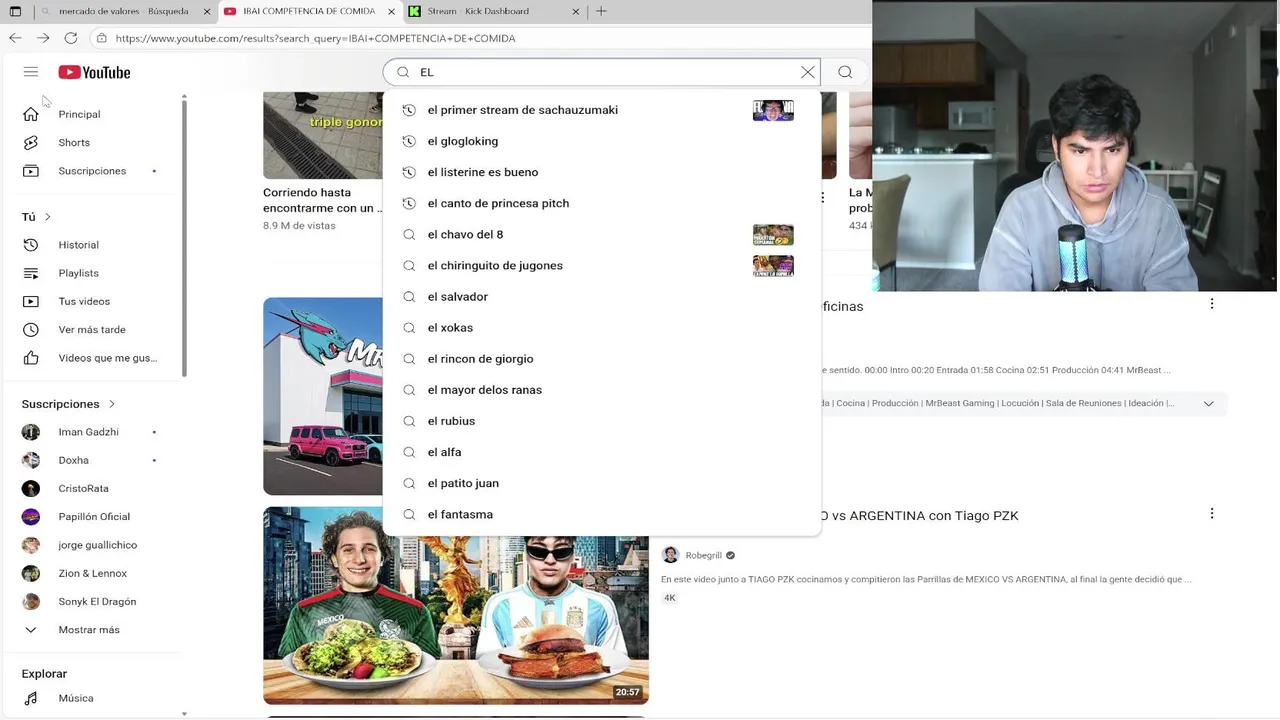The height and width of the screenshot is (720, 1280).
Task: Focus the YouTube search field containing EL
Action: [602, 72]
